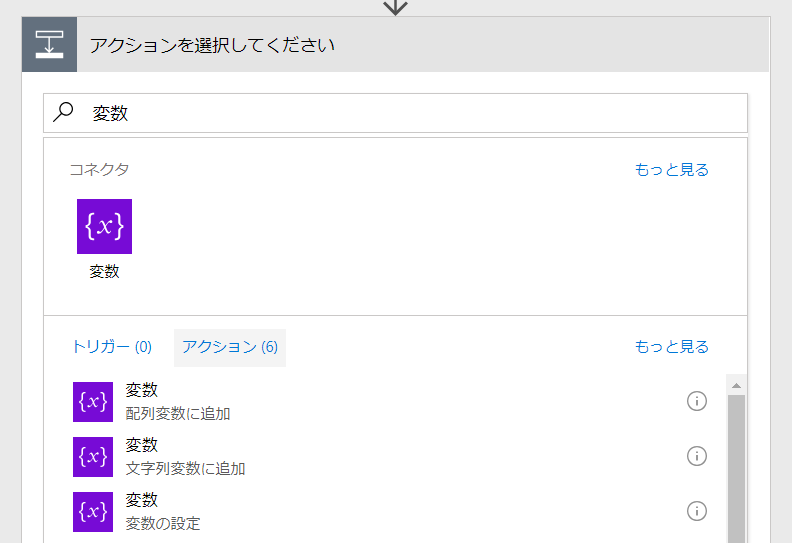Image resolution: width=792 pixels, height=543 pixels.
Task: Click the コネクタ section heading
Action: [99, 170]
